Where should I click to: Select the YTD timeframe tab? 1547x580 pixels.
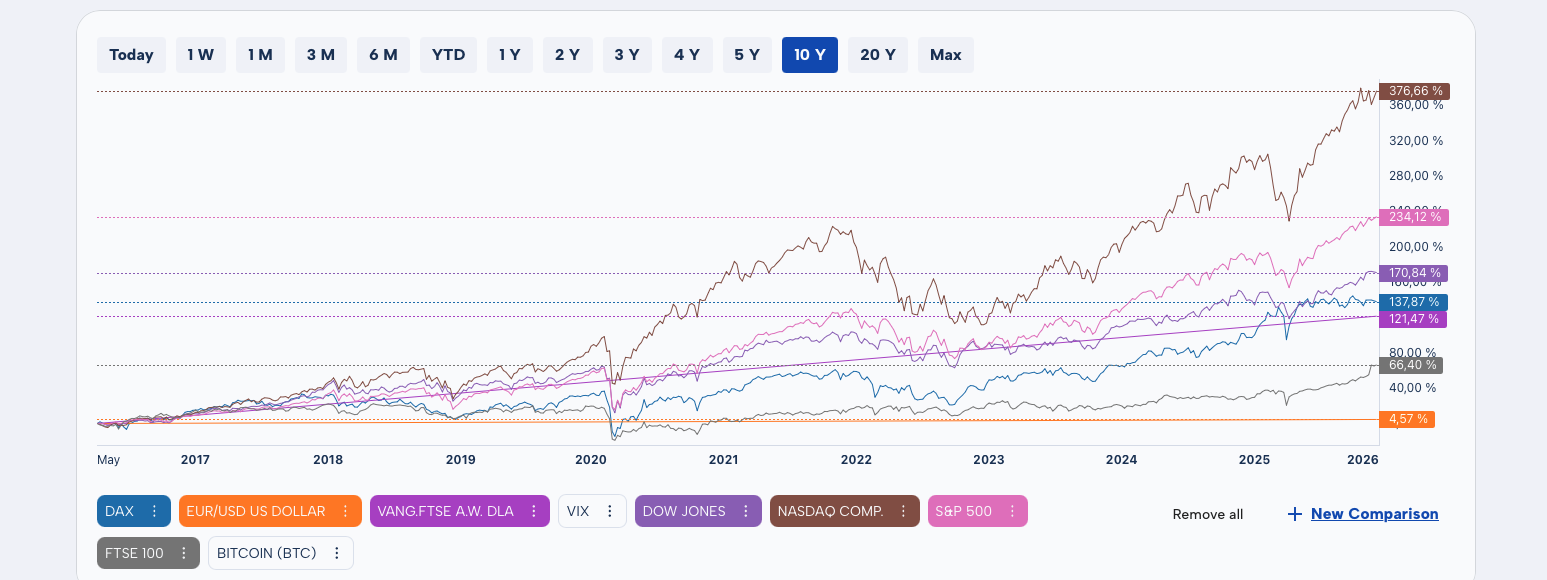click(448, 55)
